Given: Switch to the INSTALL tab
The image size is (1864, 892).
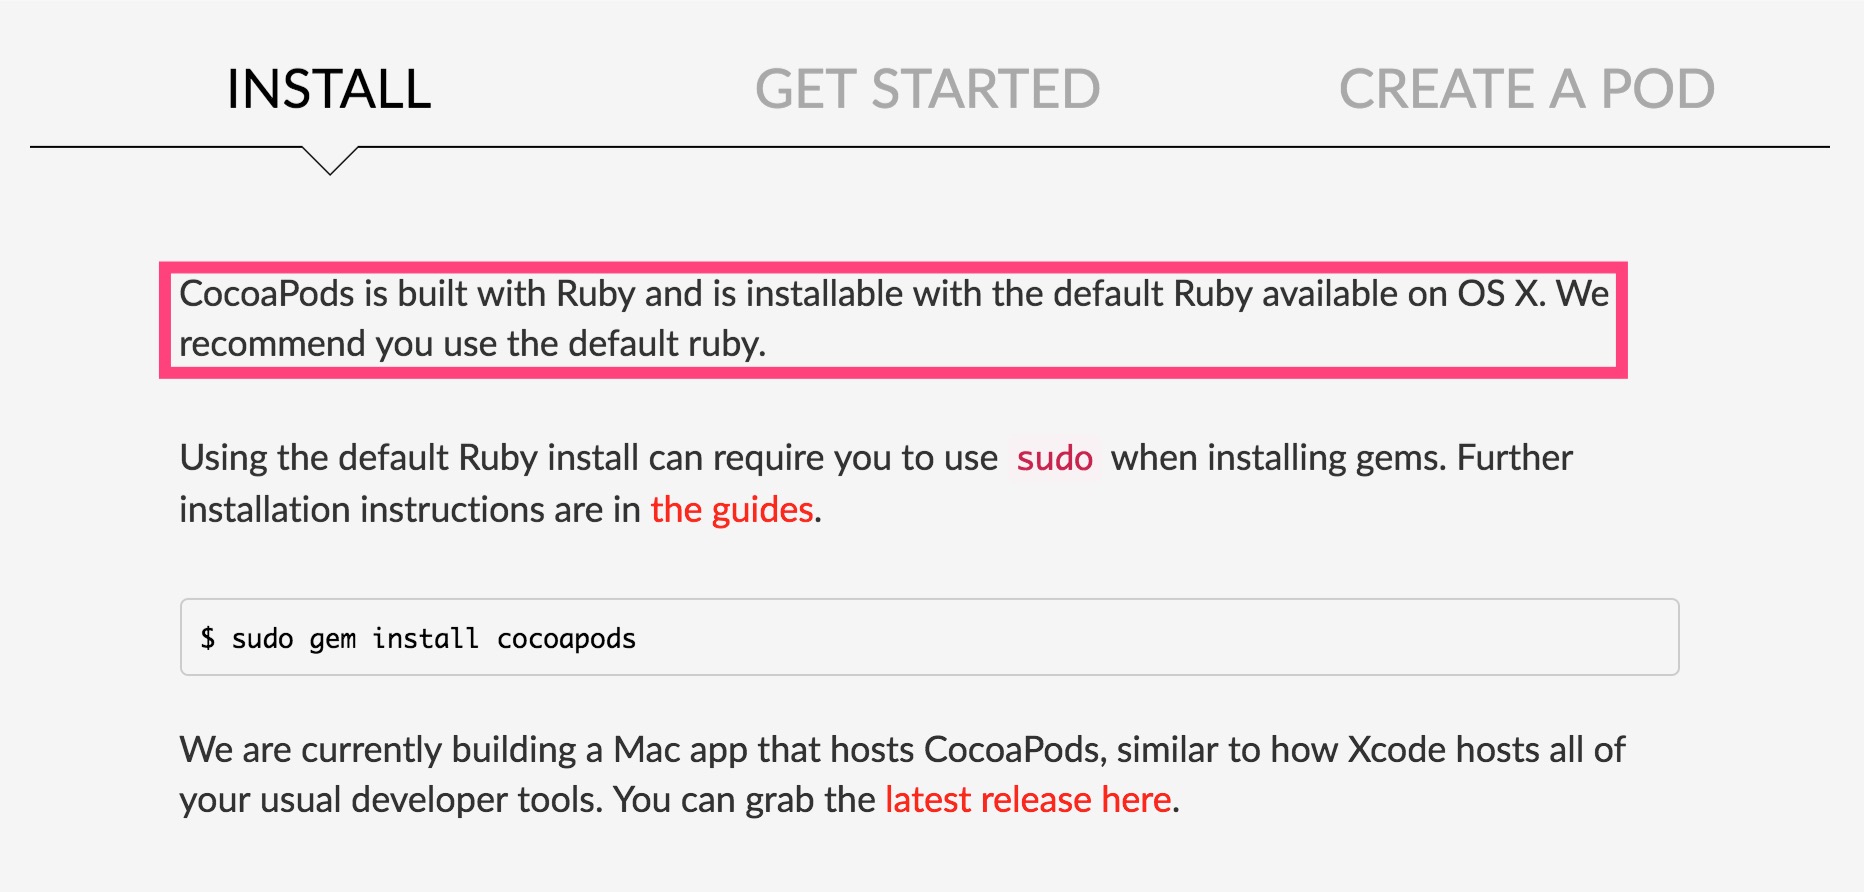Looking at the screenshot, I should [x=329, y=89].
